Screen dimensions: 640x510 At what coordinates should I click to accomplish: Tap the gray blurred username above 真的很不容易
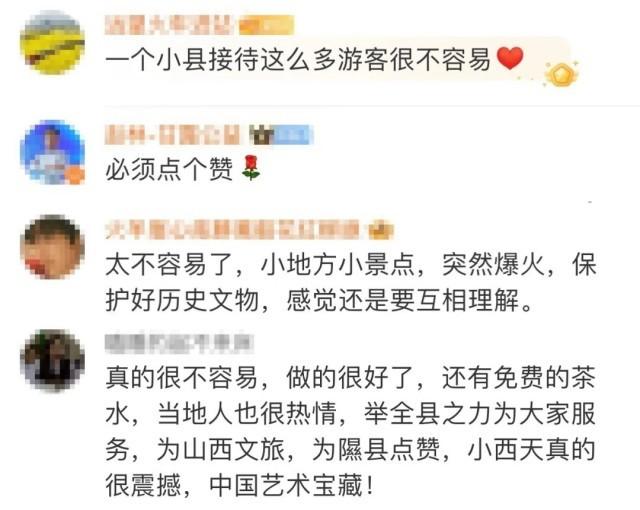coord(179,344)
